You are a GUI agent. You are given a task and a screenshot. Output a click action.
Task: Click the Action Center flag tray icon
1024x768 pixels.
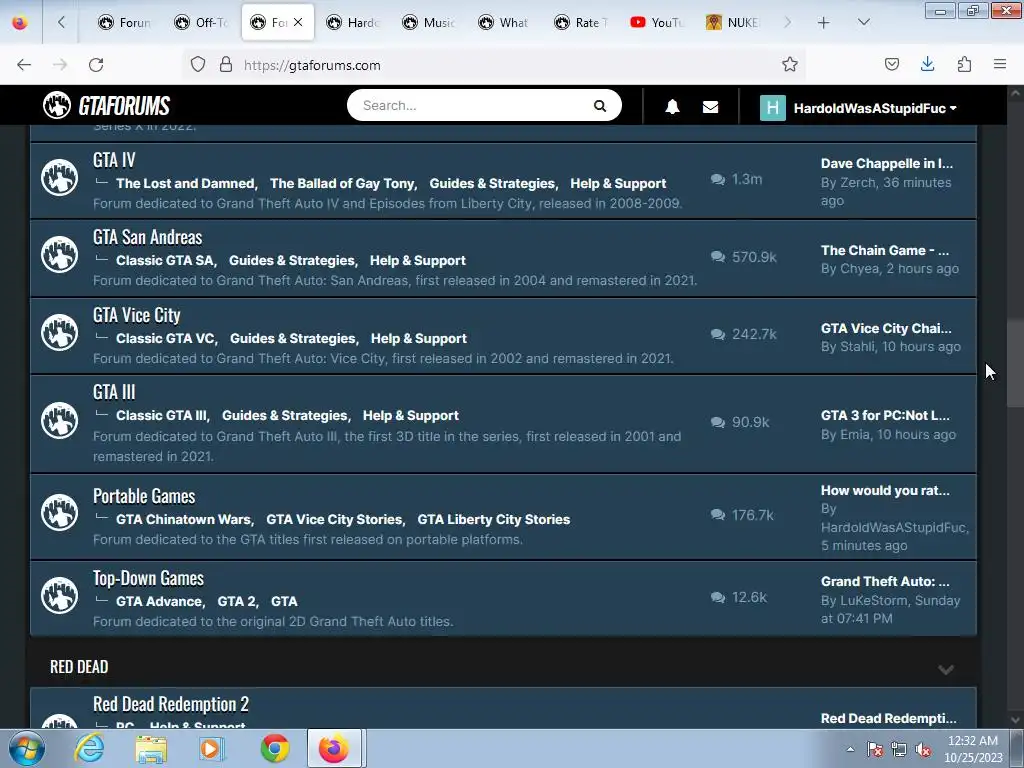click(x=875, y=749)
